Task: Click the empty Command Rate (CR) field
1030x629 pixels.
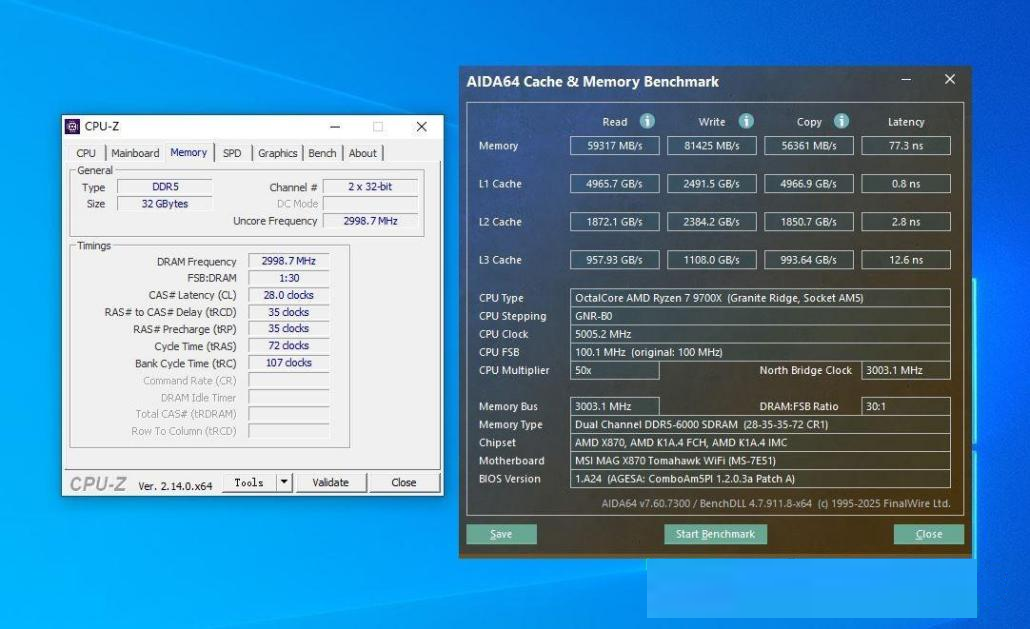Action: [x=289, y=380]
